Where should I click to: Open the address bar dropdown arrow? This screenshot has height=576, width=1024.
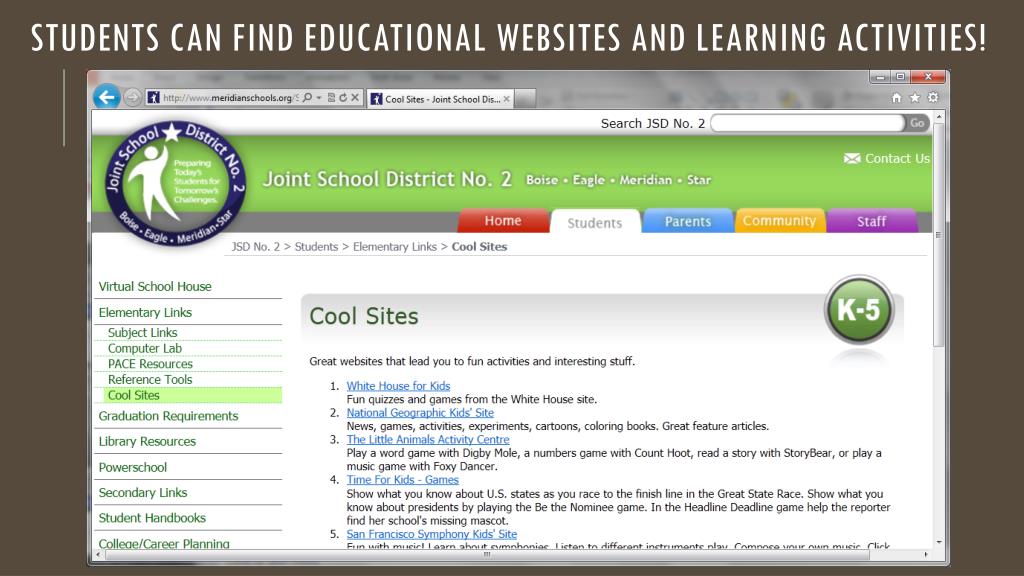pos(319,98)
